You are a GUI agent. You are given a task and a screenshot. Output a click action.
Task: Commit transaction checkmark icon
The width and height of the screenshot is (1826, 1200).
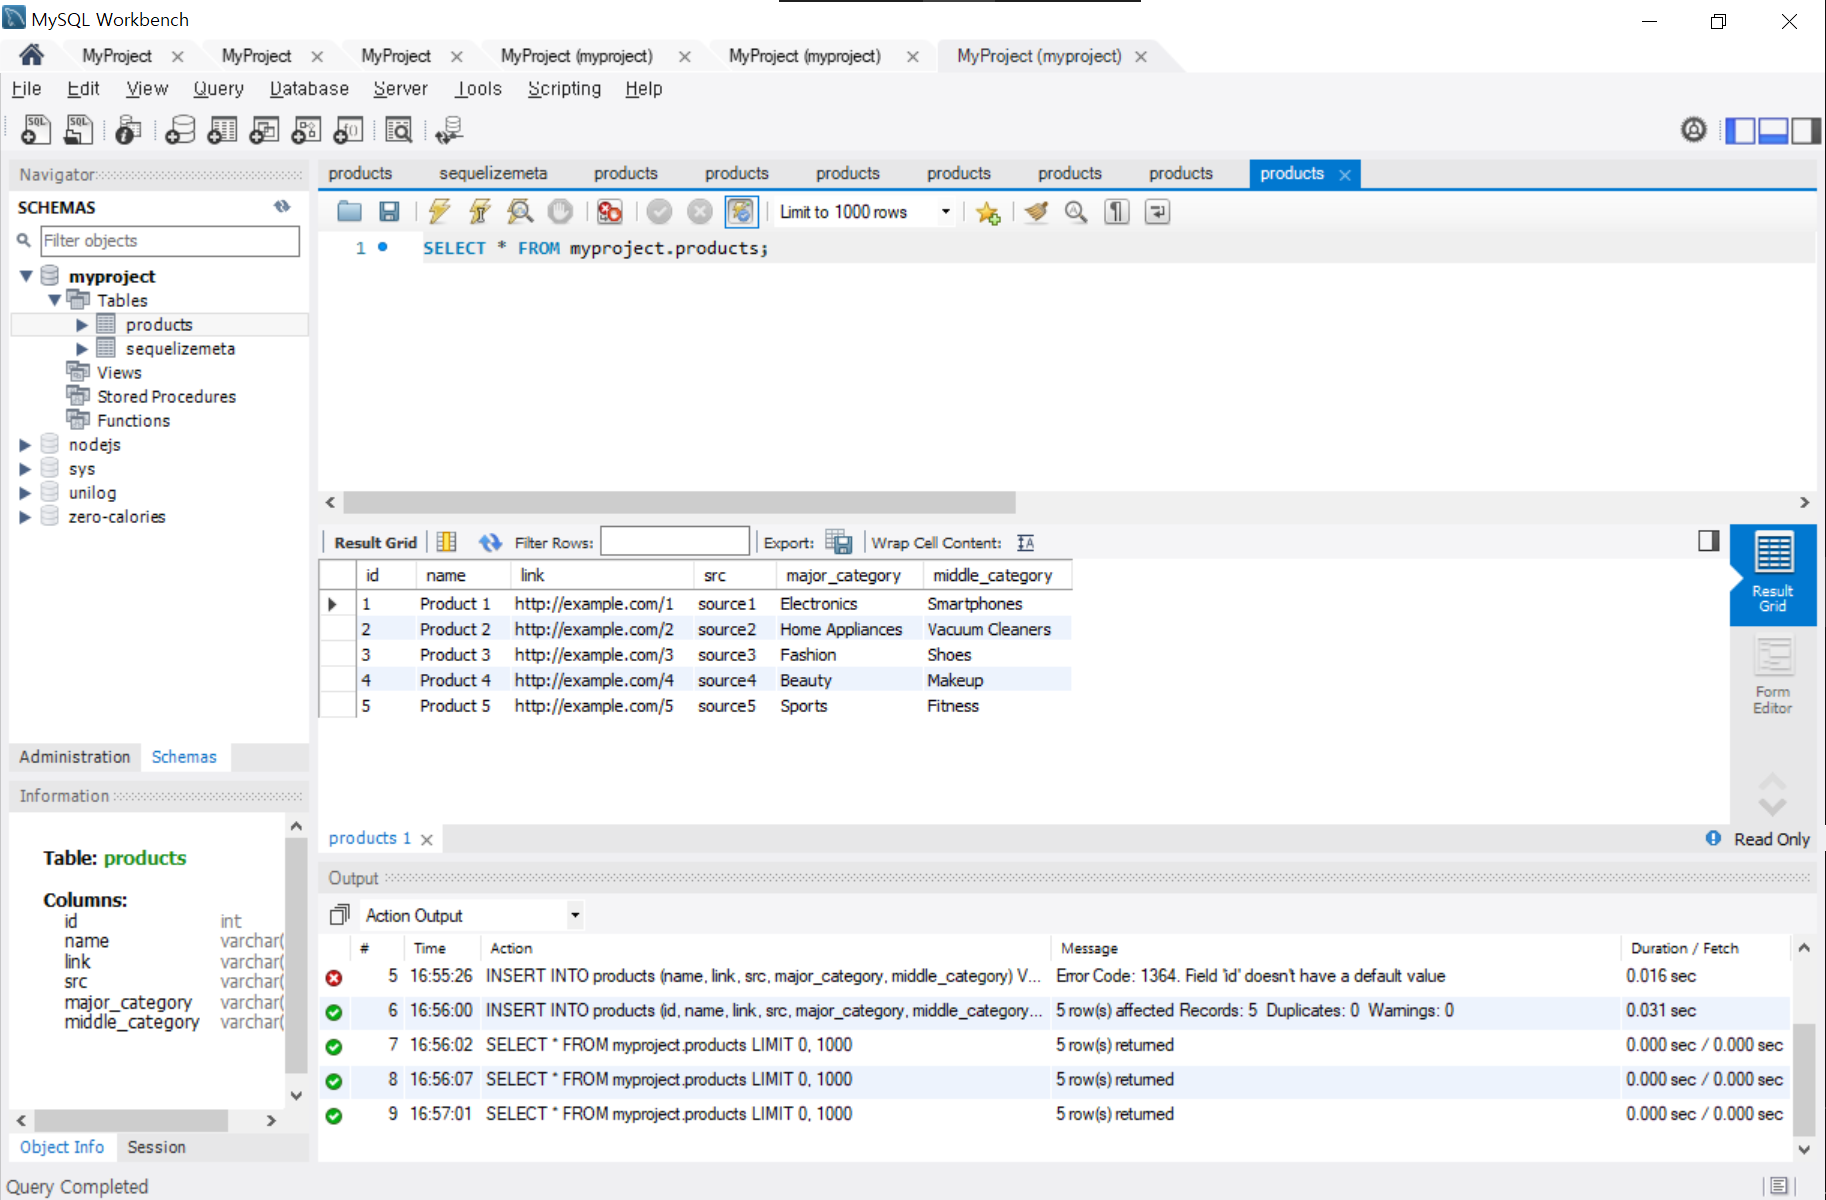tap(659, 211)
